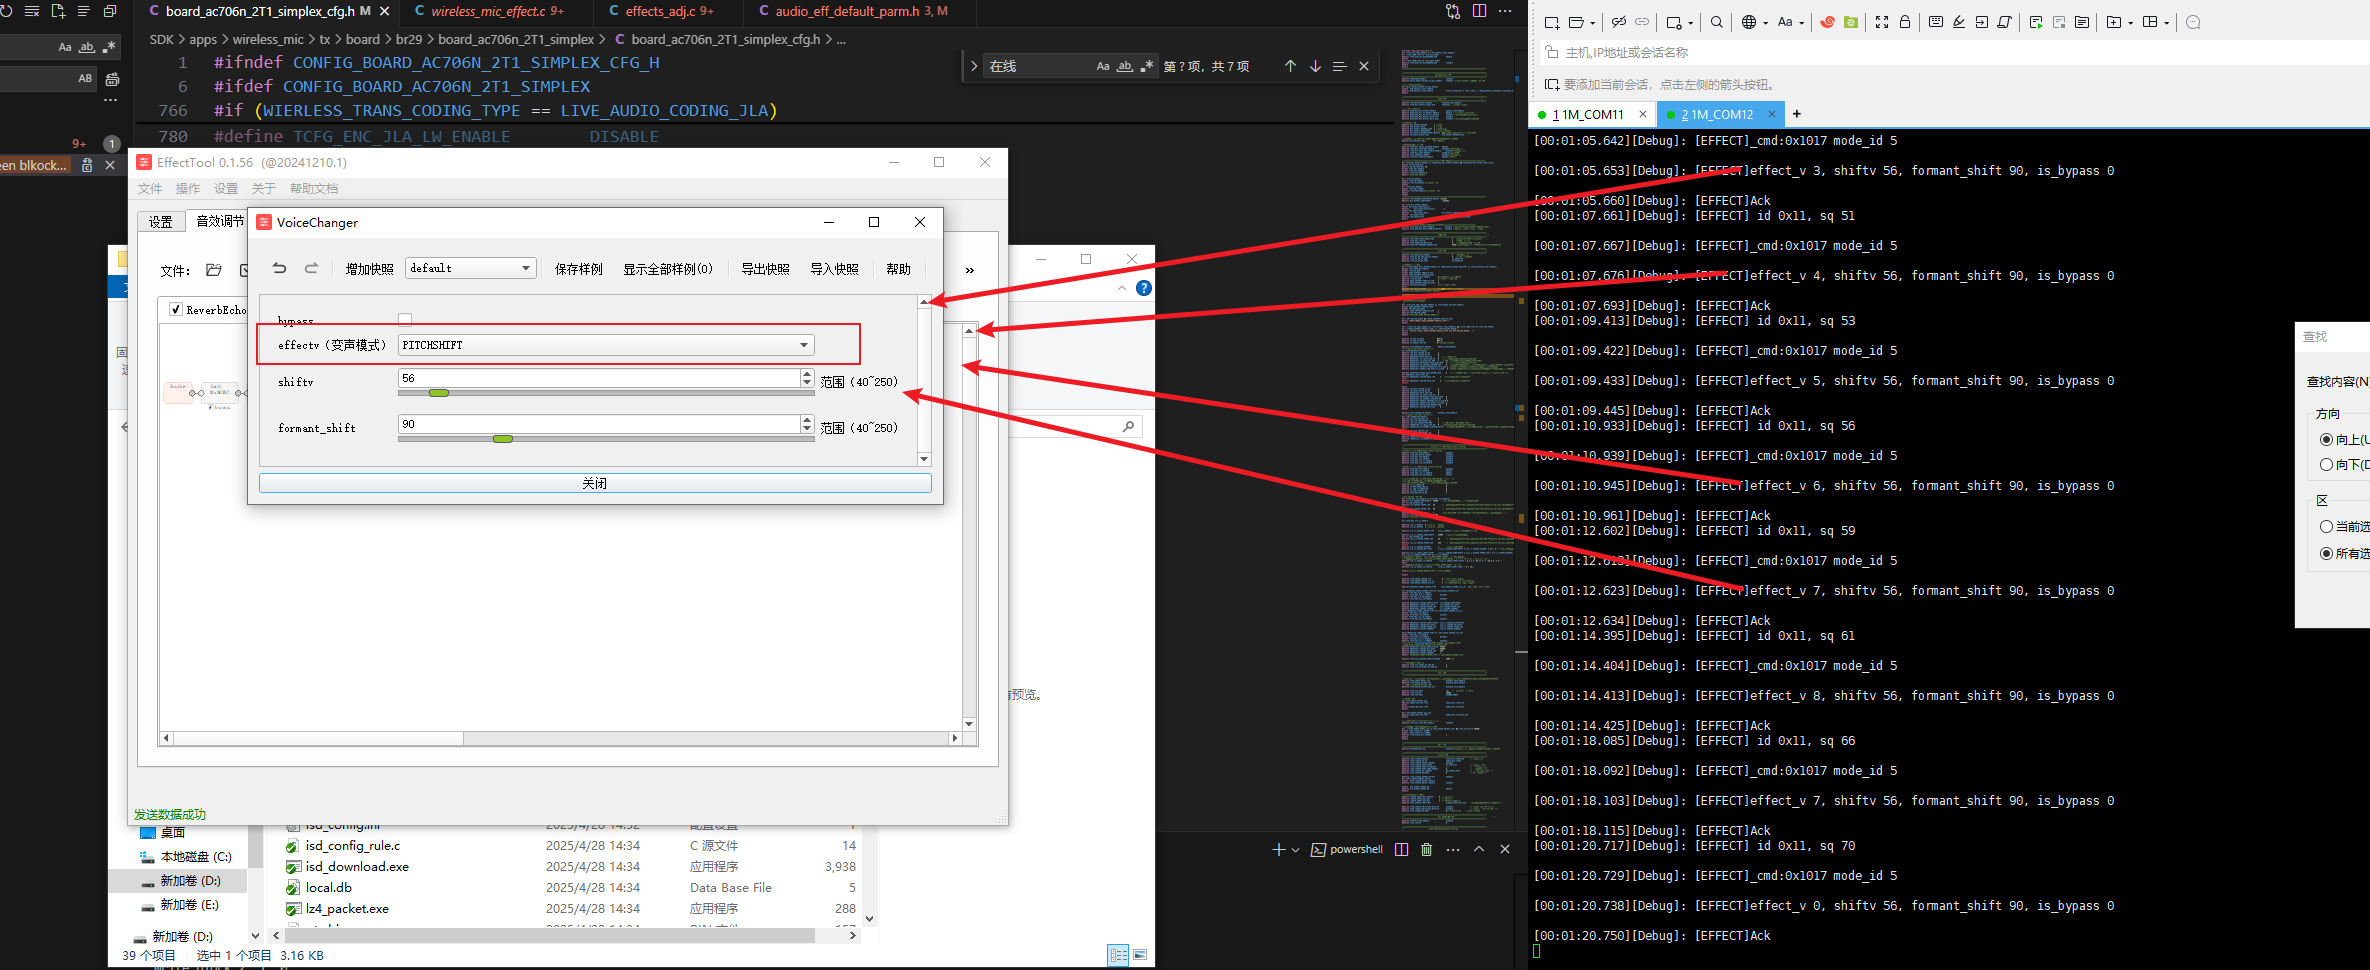Screen dimensions: 2370x970
Task: Click the highlighter icon in terminal toolbar
Action: tap(1959, 22)
